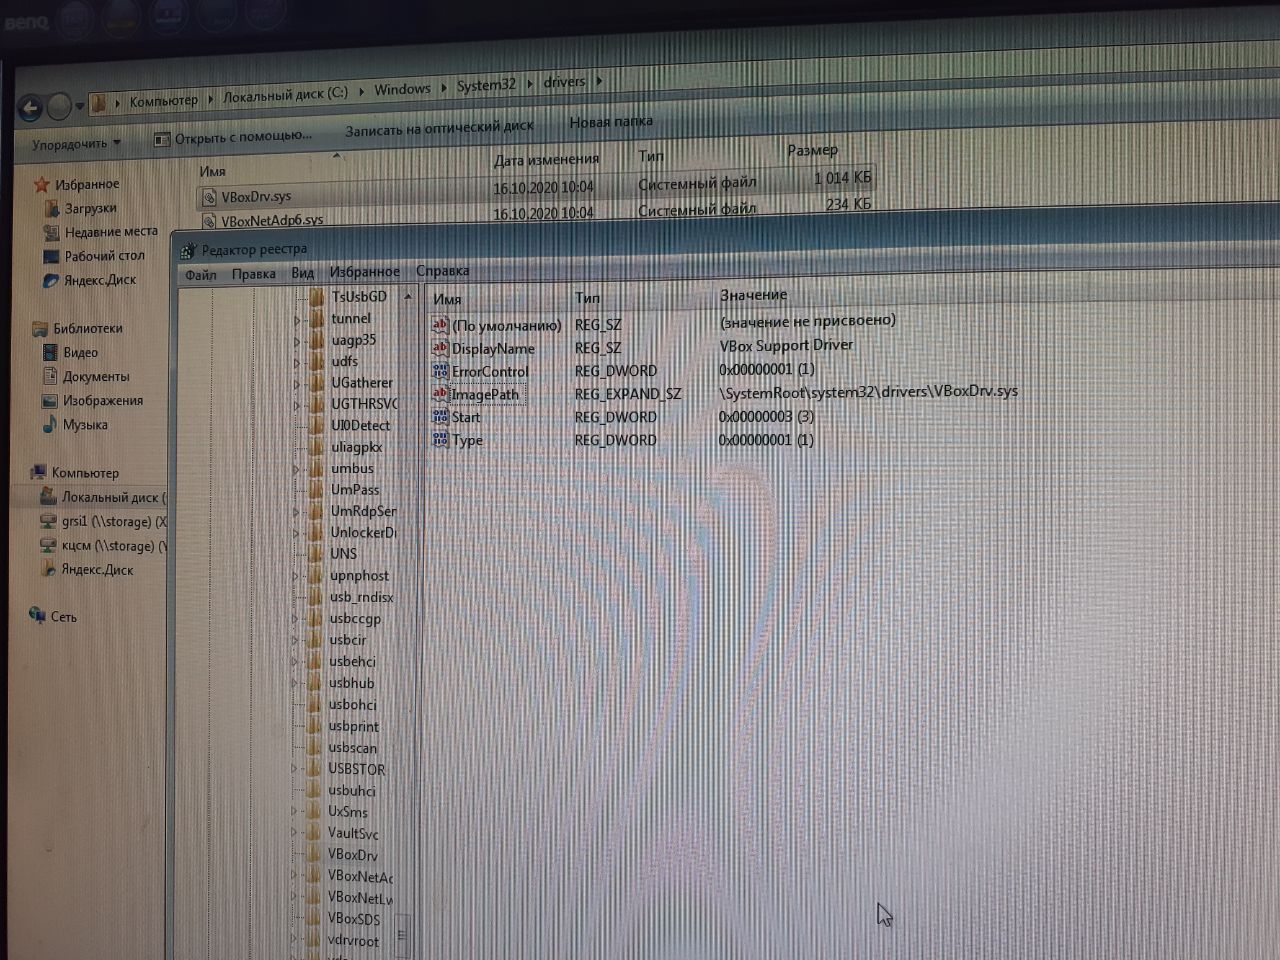This screenshot has width=1280, height=960.
Task: Open Рабочий стол in Explorer sidebar
Action: pos(104,256)
